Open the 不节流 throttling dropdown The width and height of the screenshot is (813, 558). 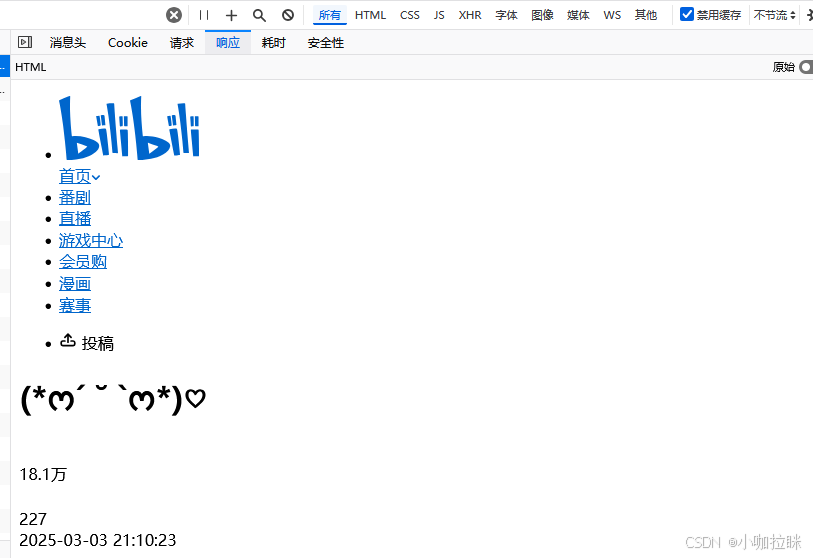pyautogui.click(x=774, y=15)
